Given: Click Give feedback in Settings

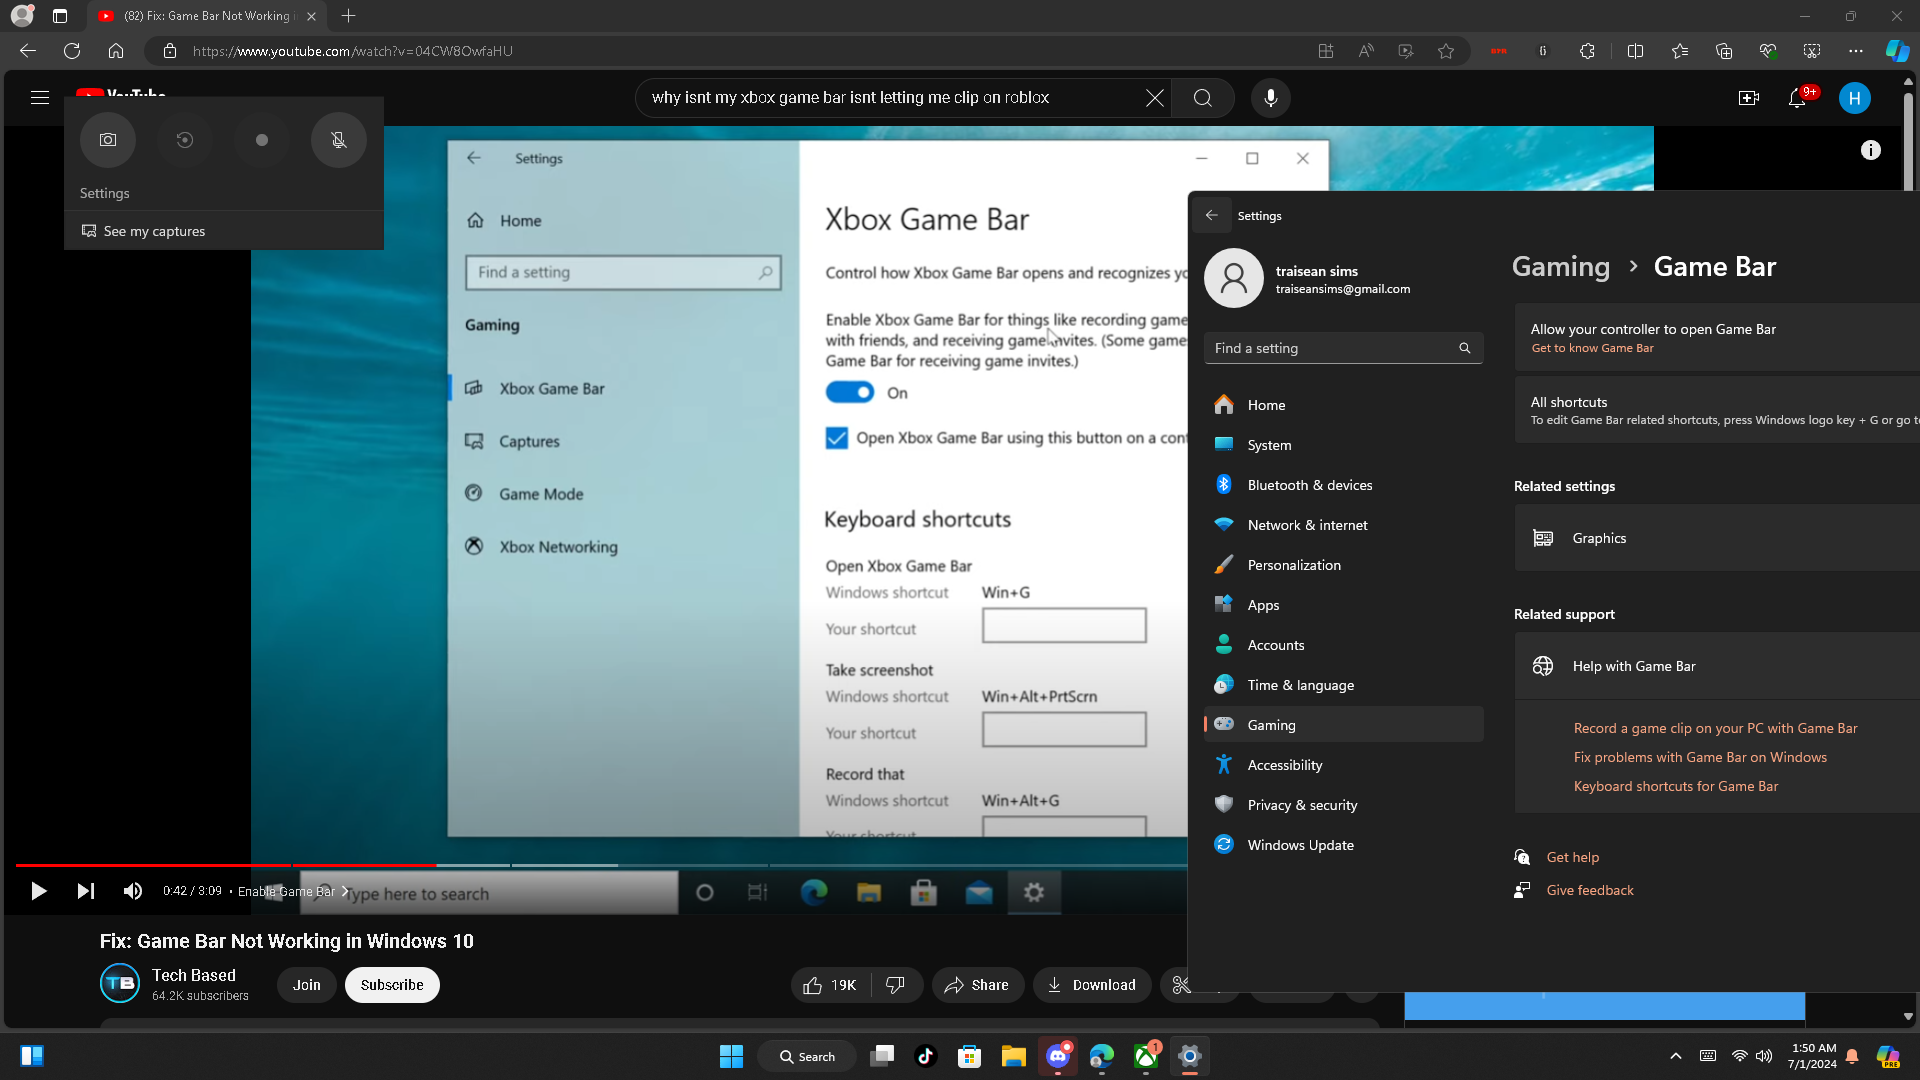Looking at the screenshot, I should coord(1590,890).
